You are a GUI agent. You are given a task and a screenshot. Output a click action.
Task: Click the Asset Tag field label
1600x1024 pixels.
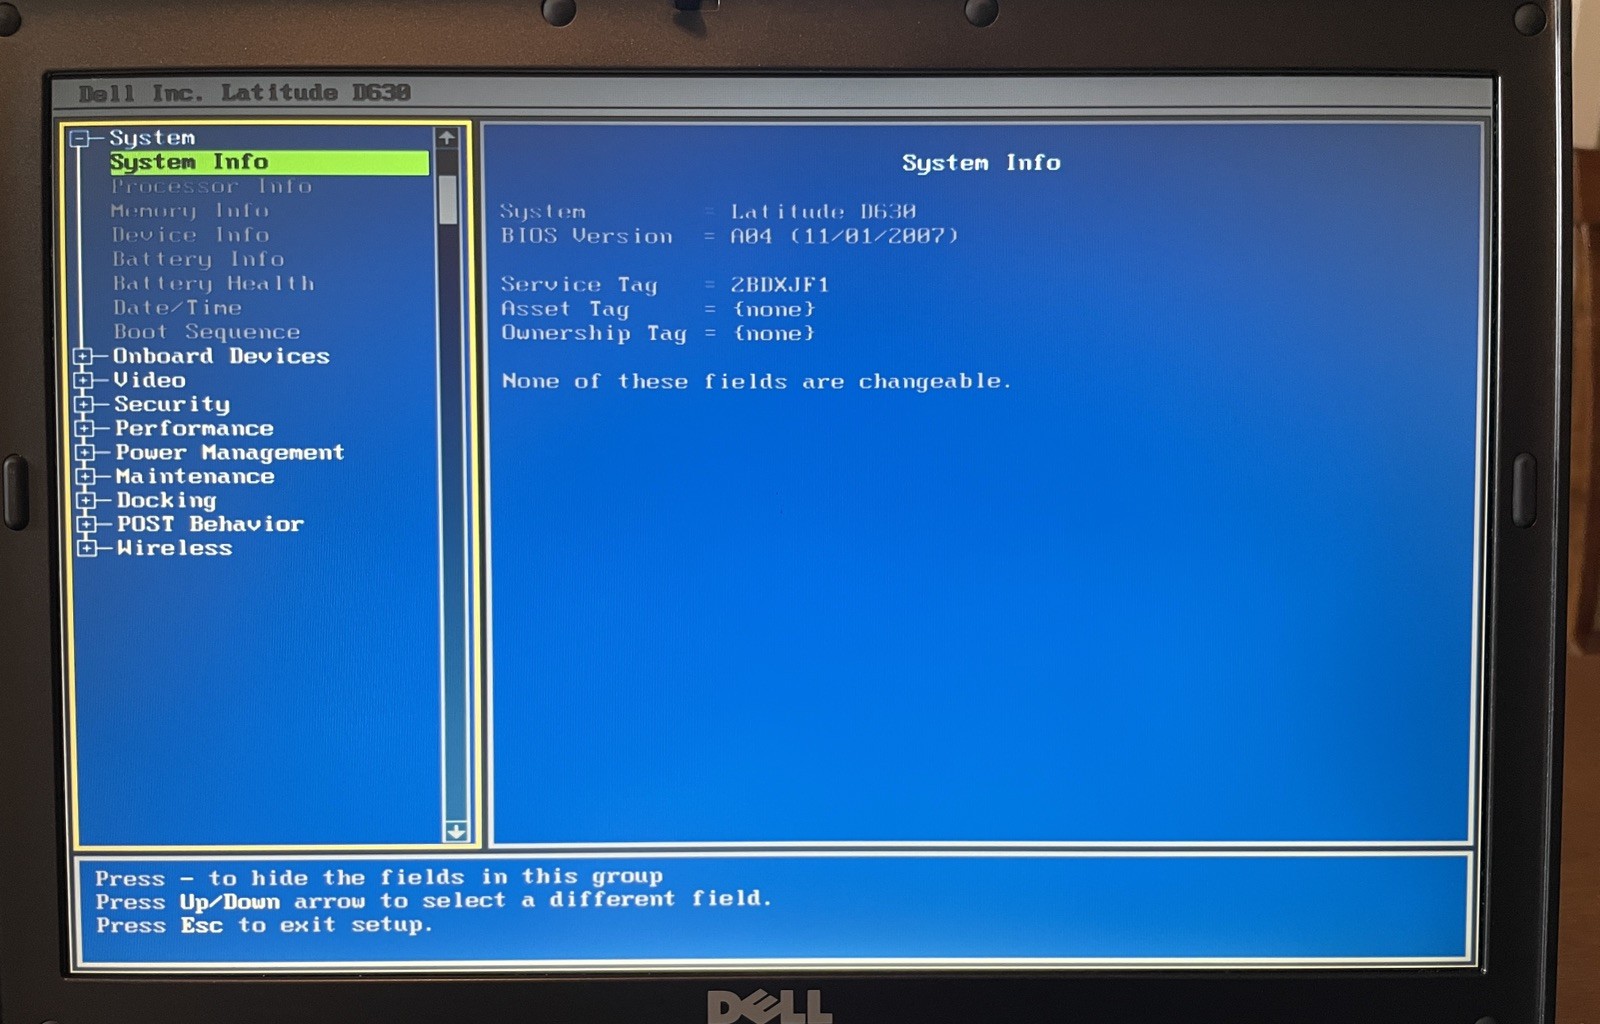coord(565,309)
